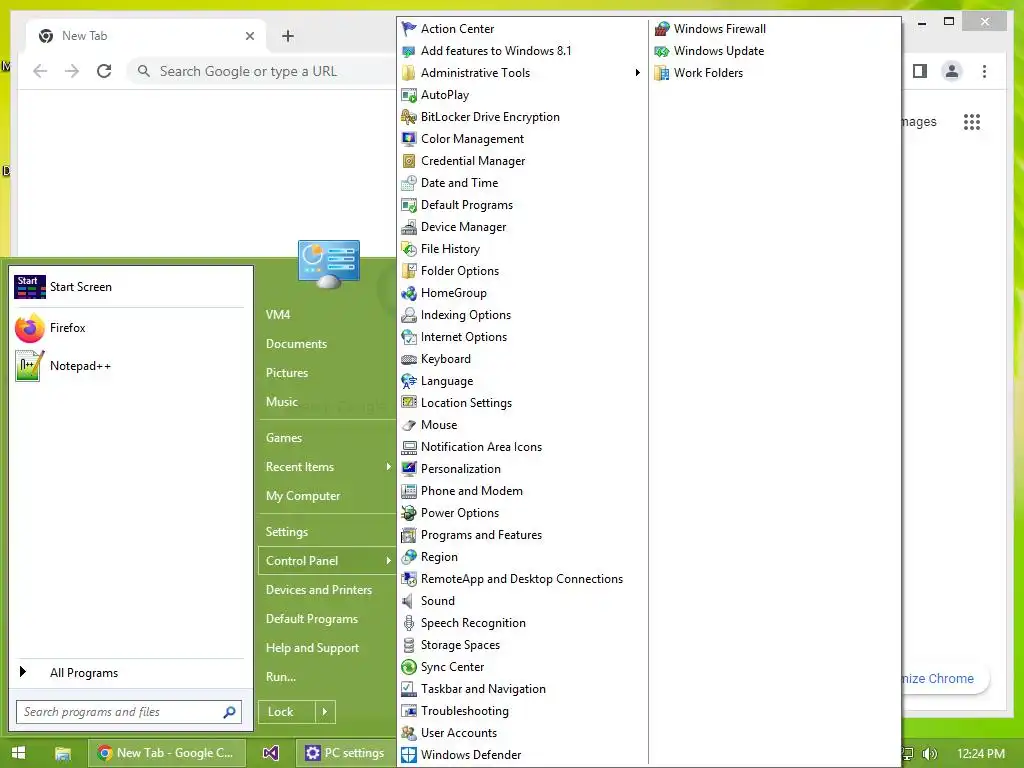Switch to New Tab - Google Chrome taskbar button
The height and width of the screenshot is (768, 1024).
point(167,753)
